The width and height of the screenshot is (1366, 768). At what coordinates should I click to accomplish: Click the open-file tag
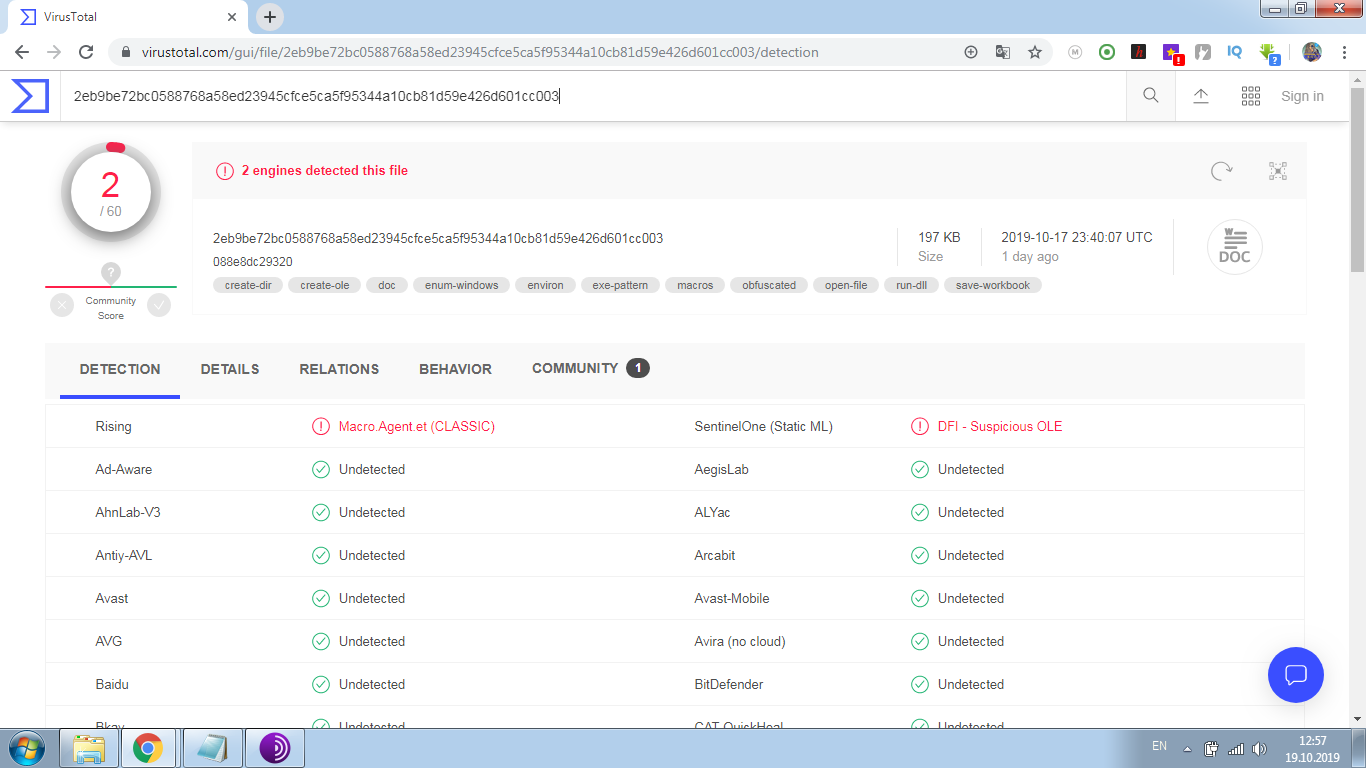(846, 285)
